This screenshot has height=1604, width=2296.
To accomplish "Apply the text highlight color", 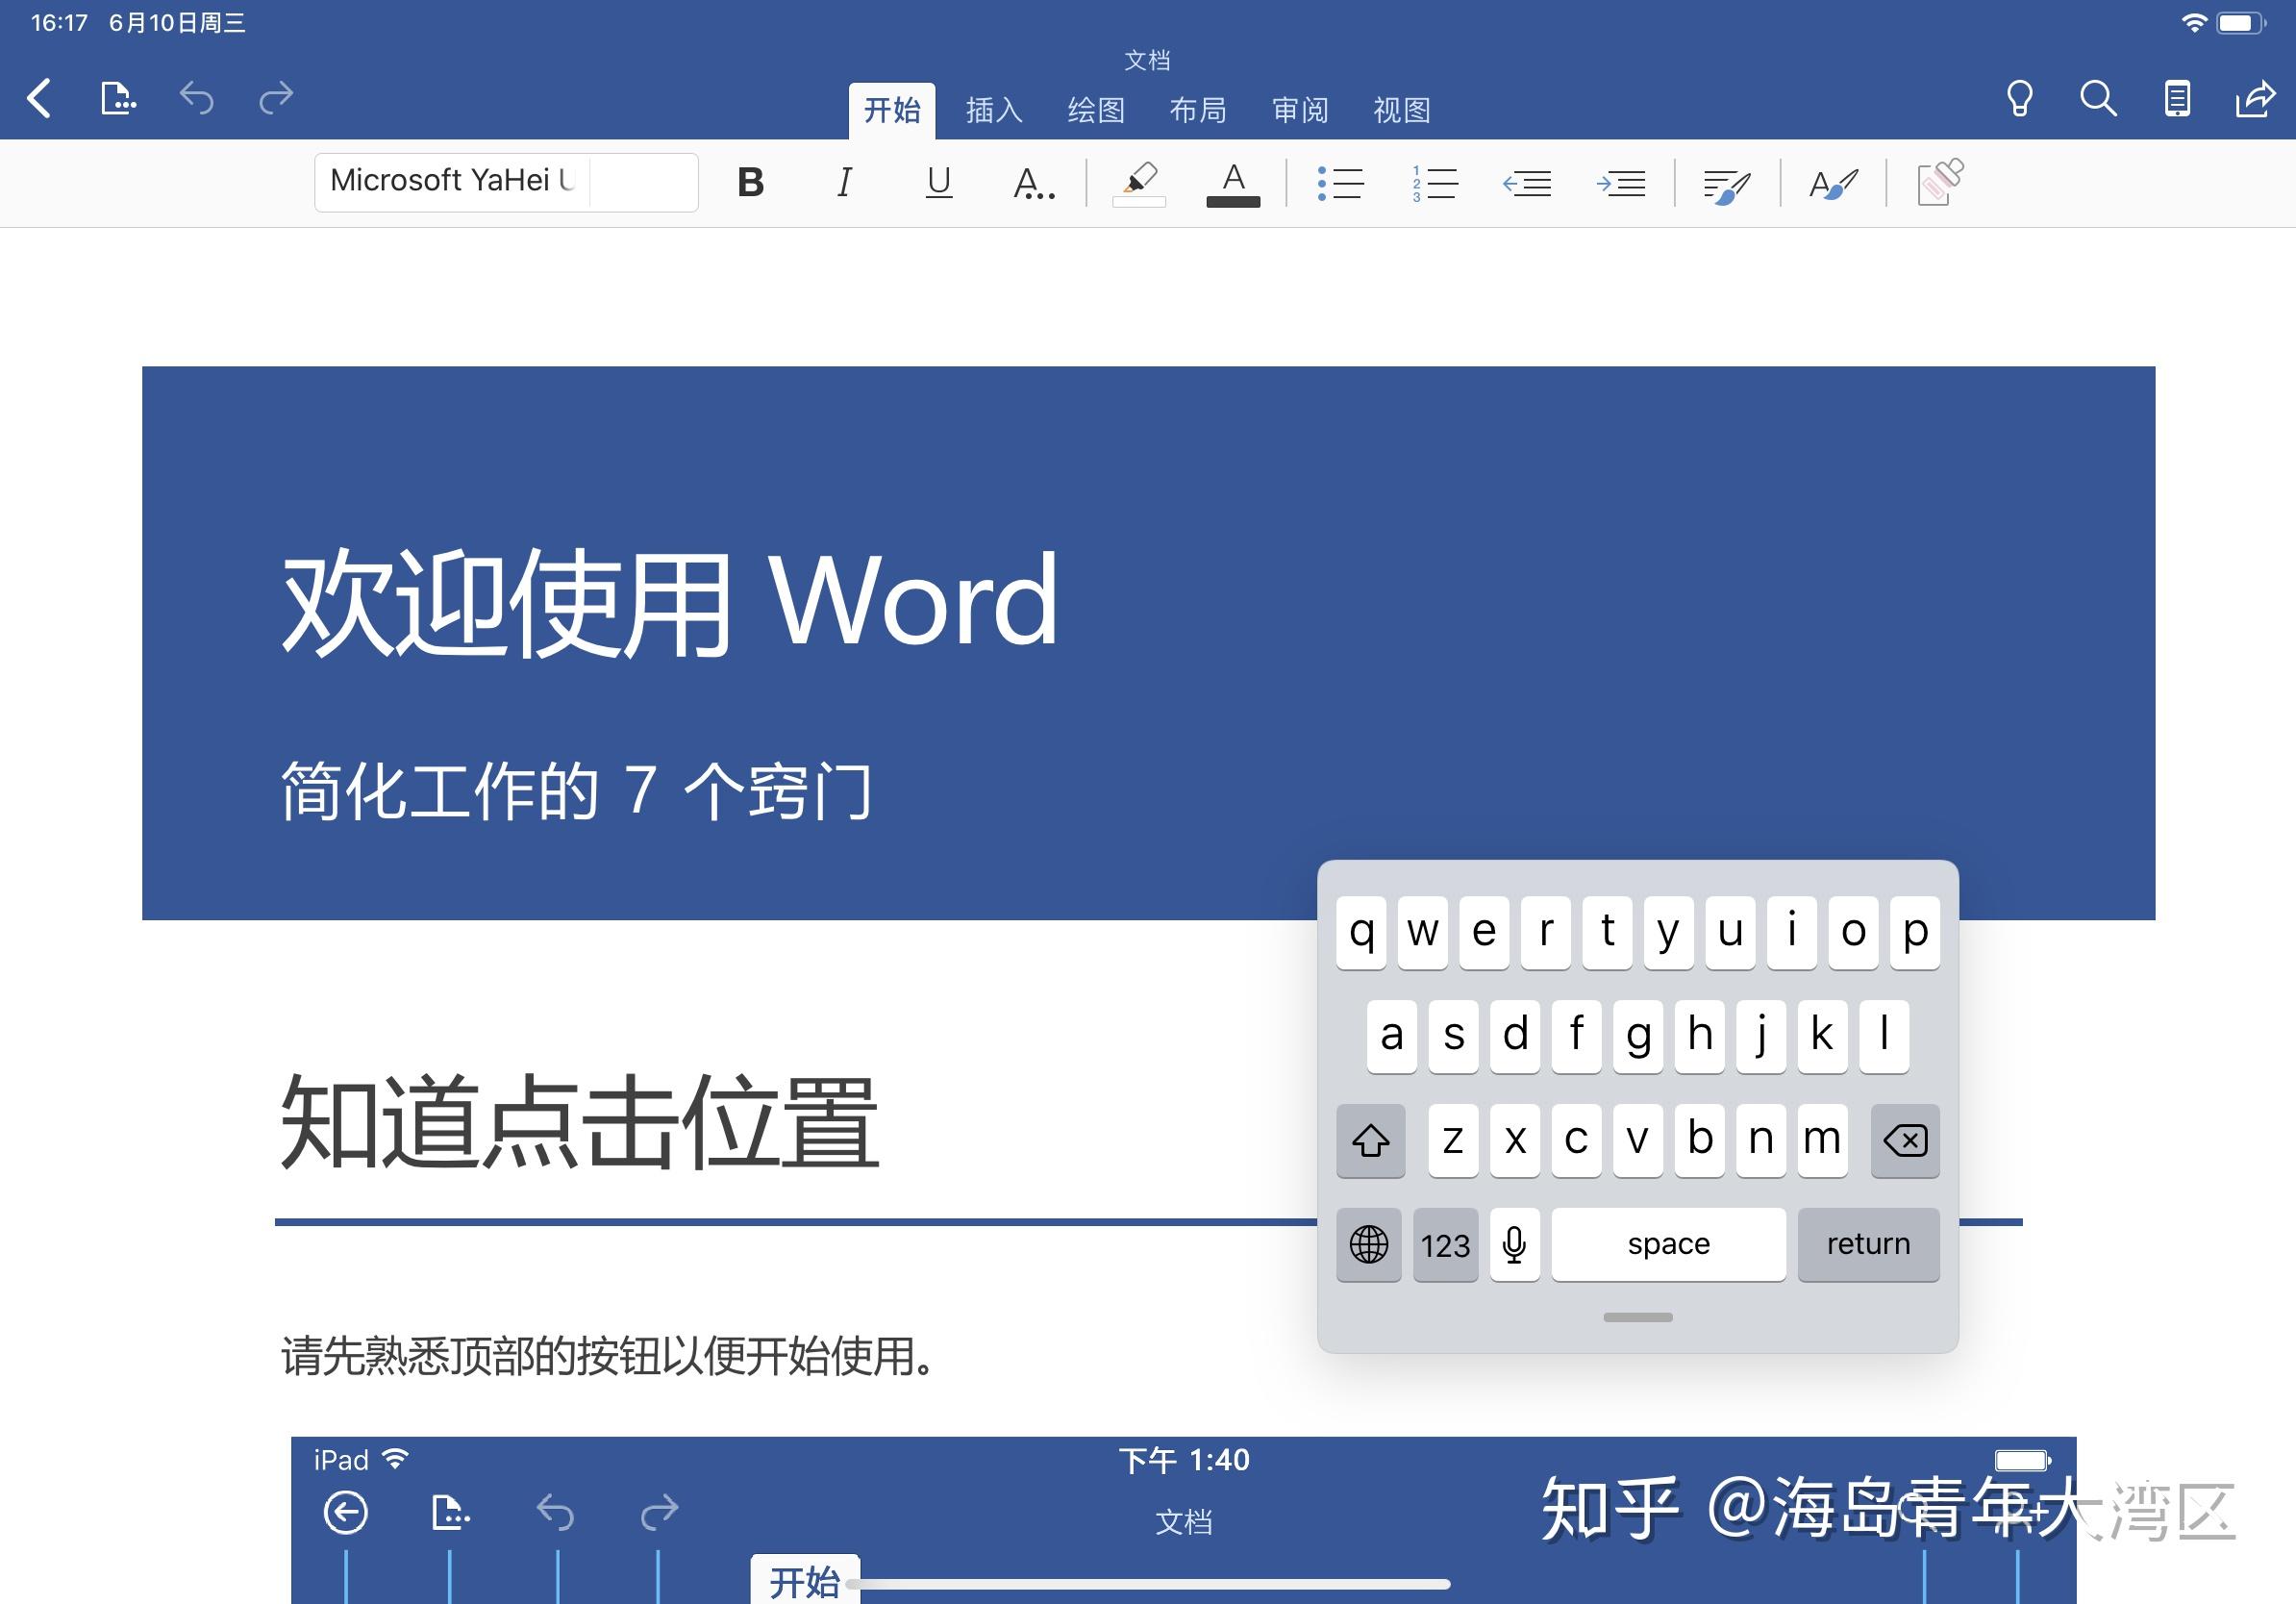I will pos(1139,184).
